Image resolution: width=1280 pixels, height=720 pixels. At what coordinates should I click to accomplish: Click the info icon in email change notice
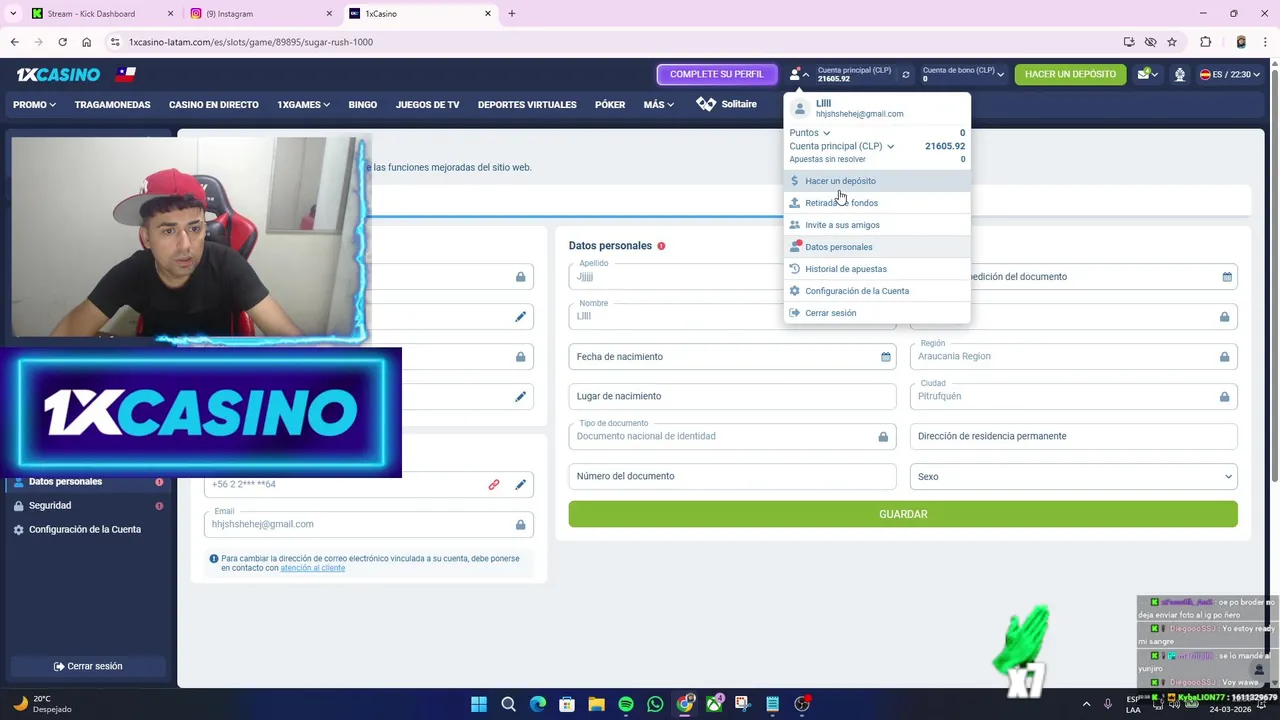tap(214, 559)
